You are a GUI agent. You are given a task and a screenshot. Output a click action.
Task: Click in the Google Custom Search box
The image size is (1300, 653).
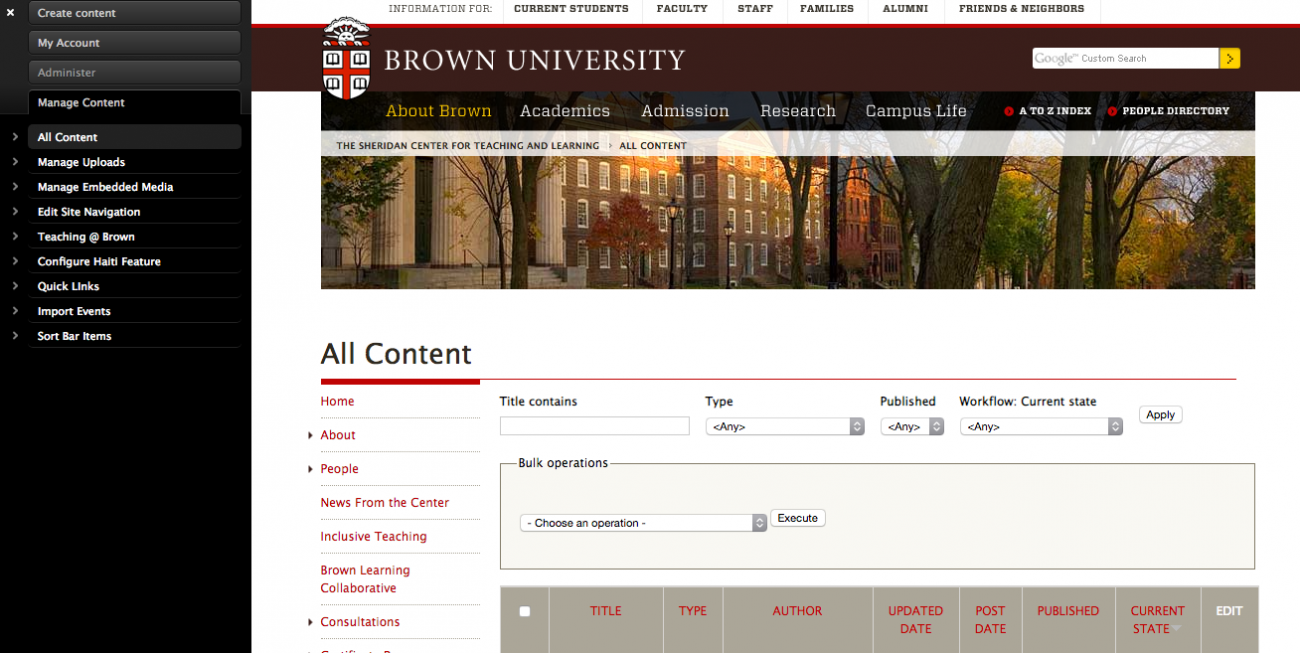coord(1126,58)
